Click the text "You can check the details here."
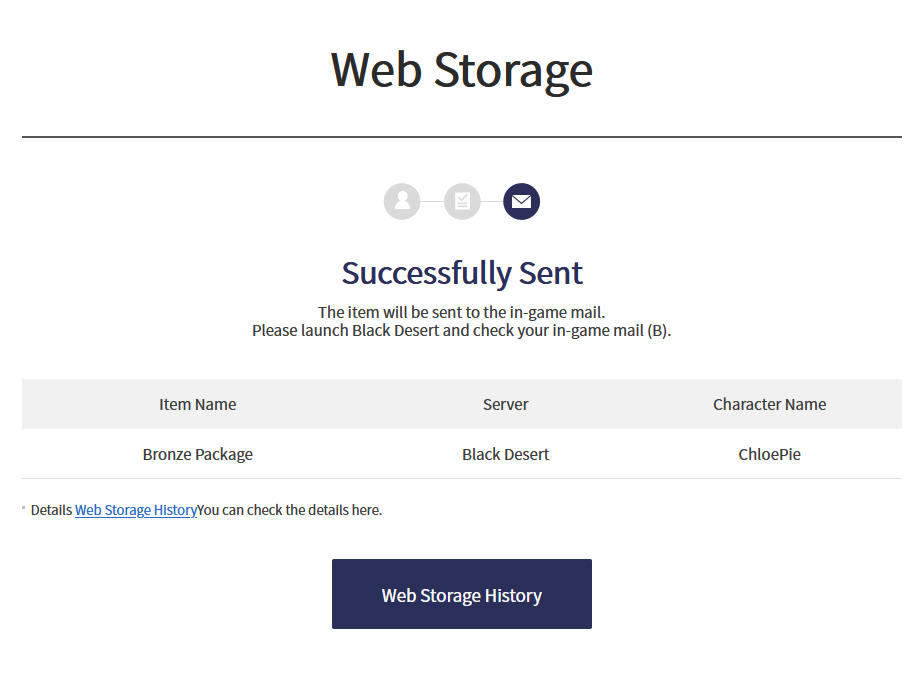This screenshot has height=683, width=911. pyautogui.click(x=290, y=510)
